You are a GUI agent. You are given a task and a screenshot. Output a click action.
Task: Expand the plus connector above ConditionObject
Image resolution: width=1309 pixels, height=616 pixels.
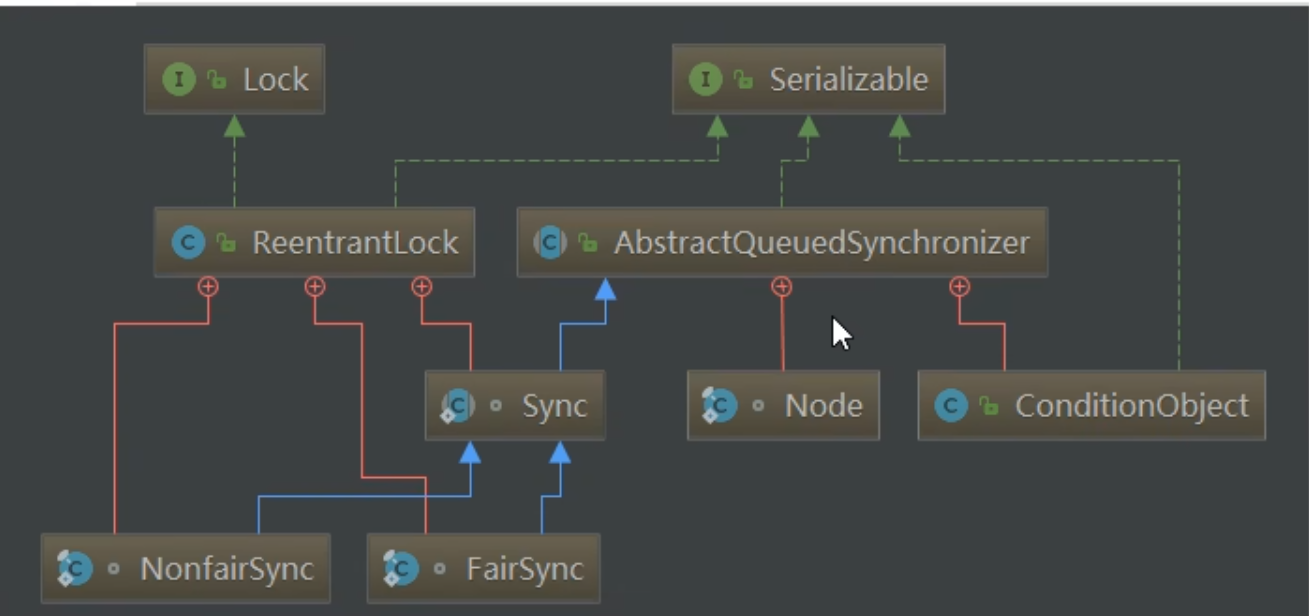pos(960,287)
